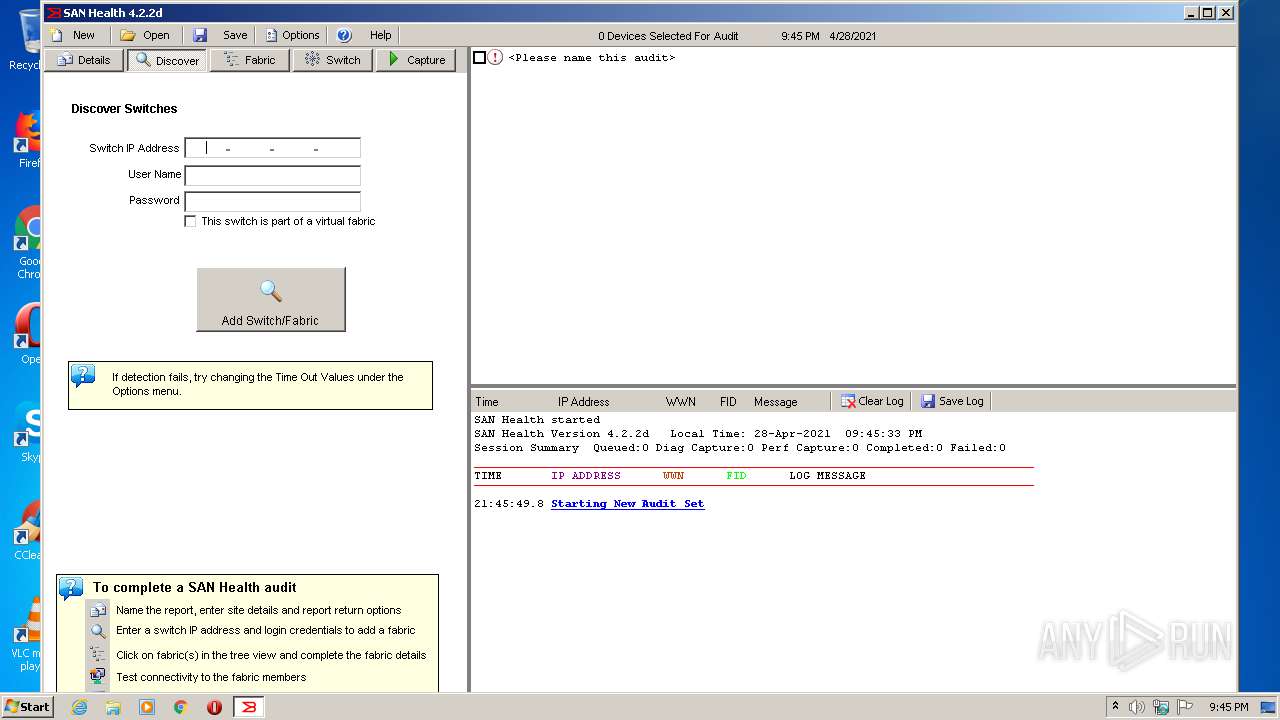The height and width of the screenshot is (720, 1280).
Task: Switch to the Details tab
Action: coord(84,60)
